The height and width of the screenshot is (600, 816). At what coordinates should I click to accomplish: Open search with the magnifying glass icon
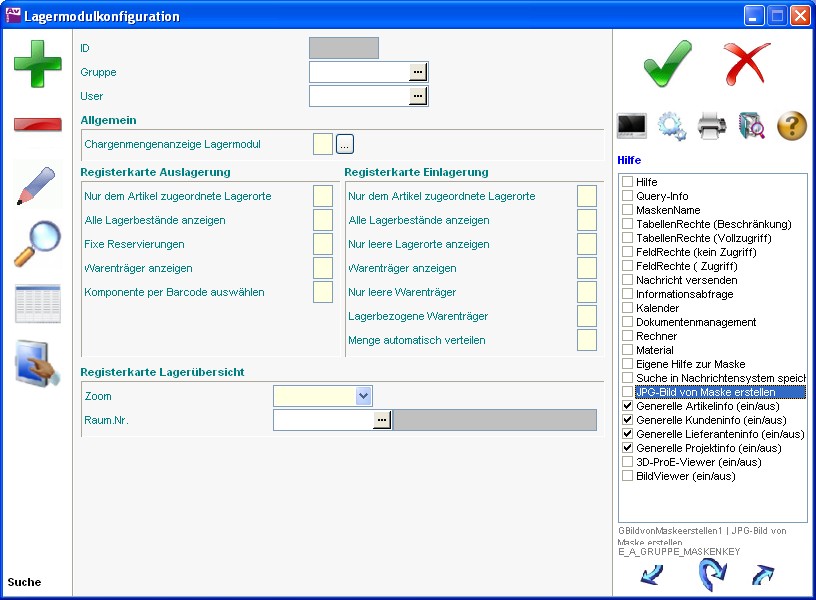point(37,245)
